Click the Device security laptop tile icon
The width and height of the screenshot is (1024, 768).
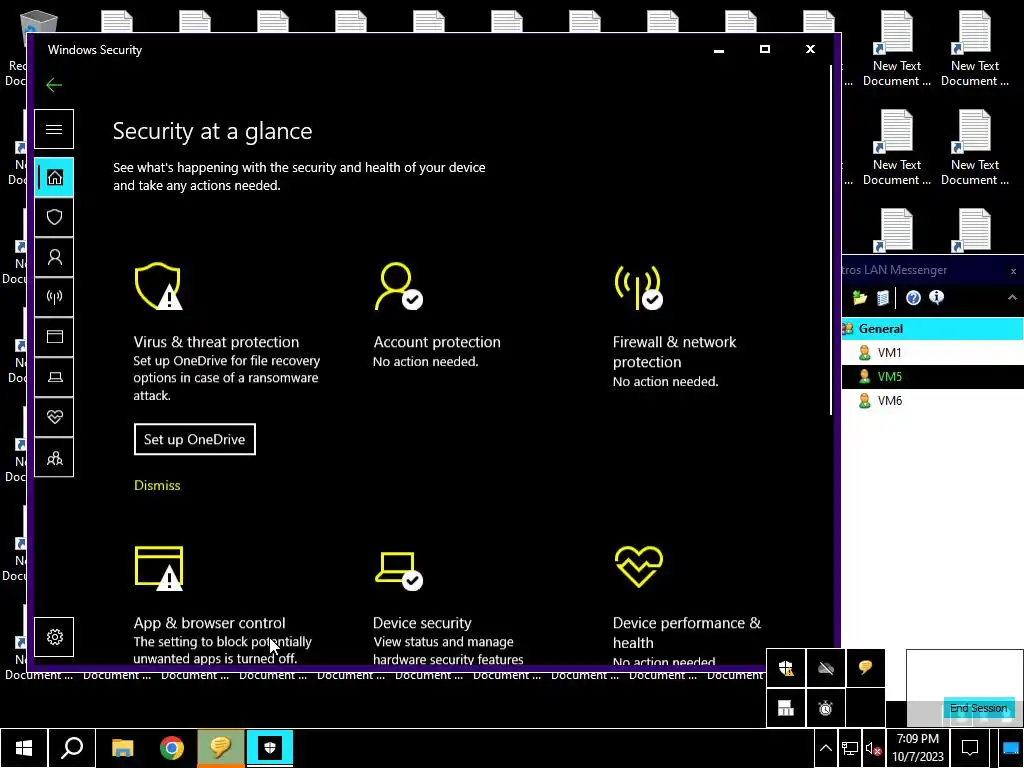(398, 570)
